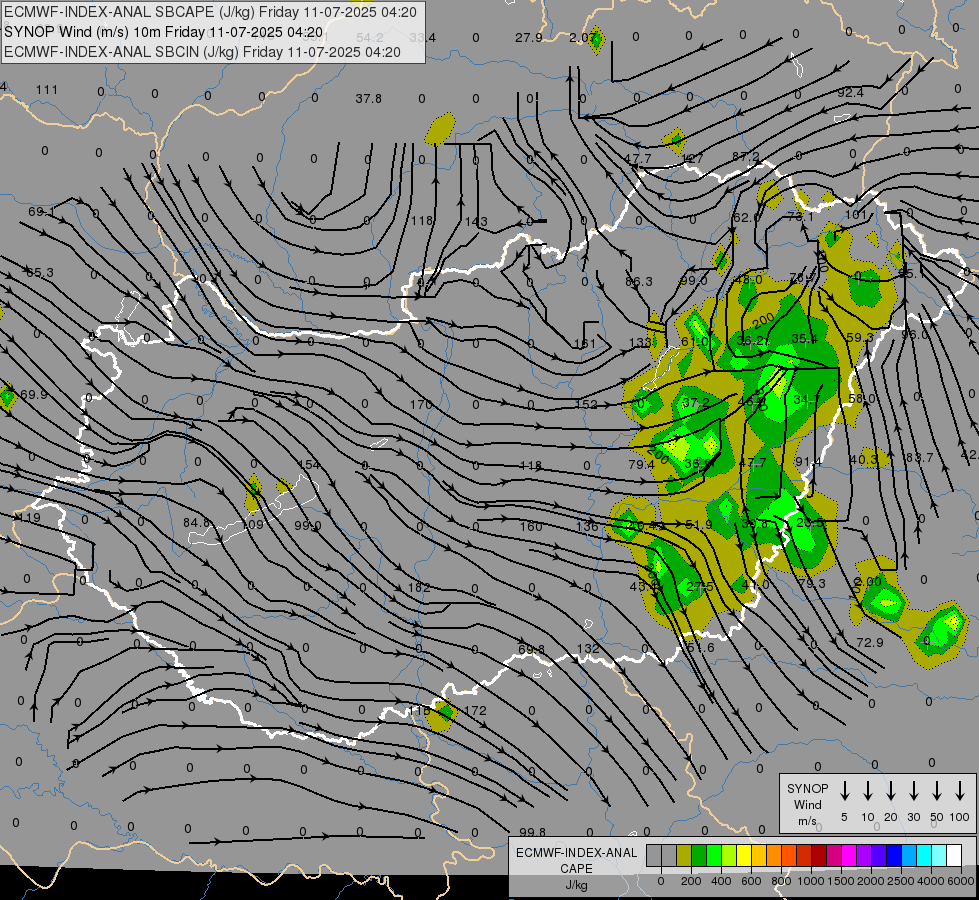Pick the bright magenta swatch left of the 2000 tick
Screen dimensions: 979x900
pyautogui.click(x=849, y=855)
